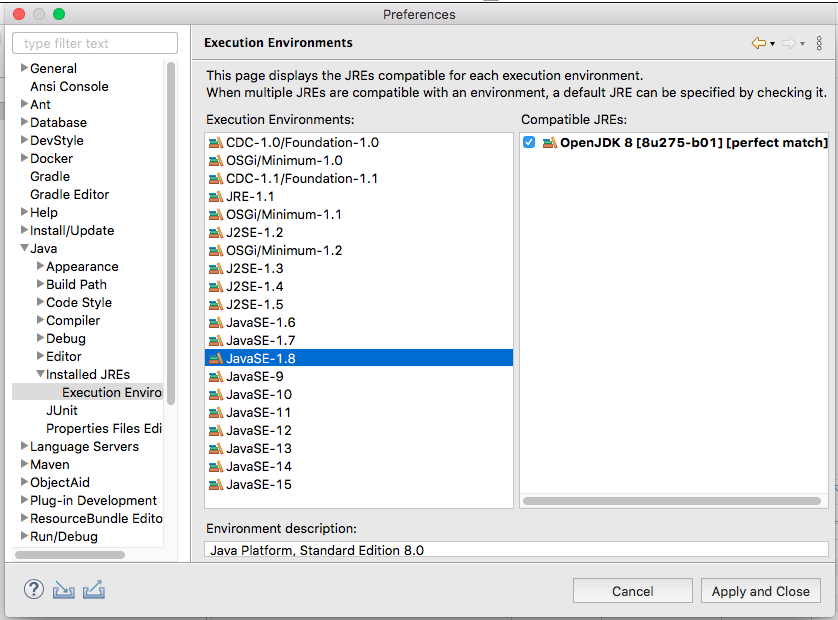This screenshot has width=838, height=620.
Task: Uncheck the OpenJDK 8 default JRE checkbox
Action: [529, 143]
